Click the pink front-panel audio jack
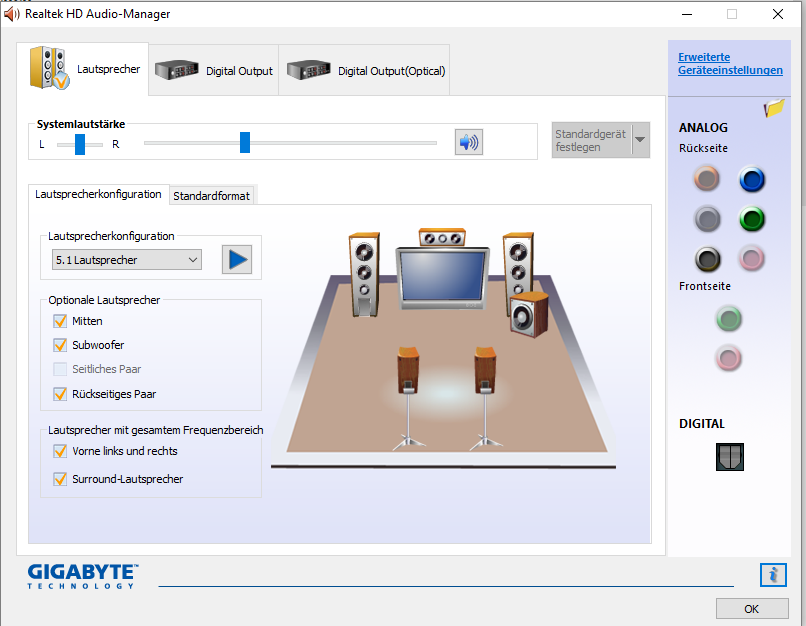Viewport: 806px width, 626px height. click(x=728, y=358)
